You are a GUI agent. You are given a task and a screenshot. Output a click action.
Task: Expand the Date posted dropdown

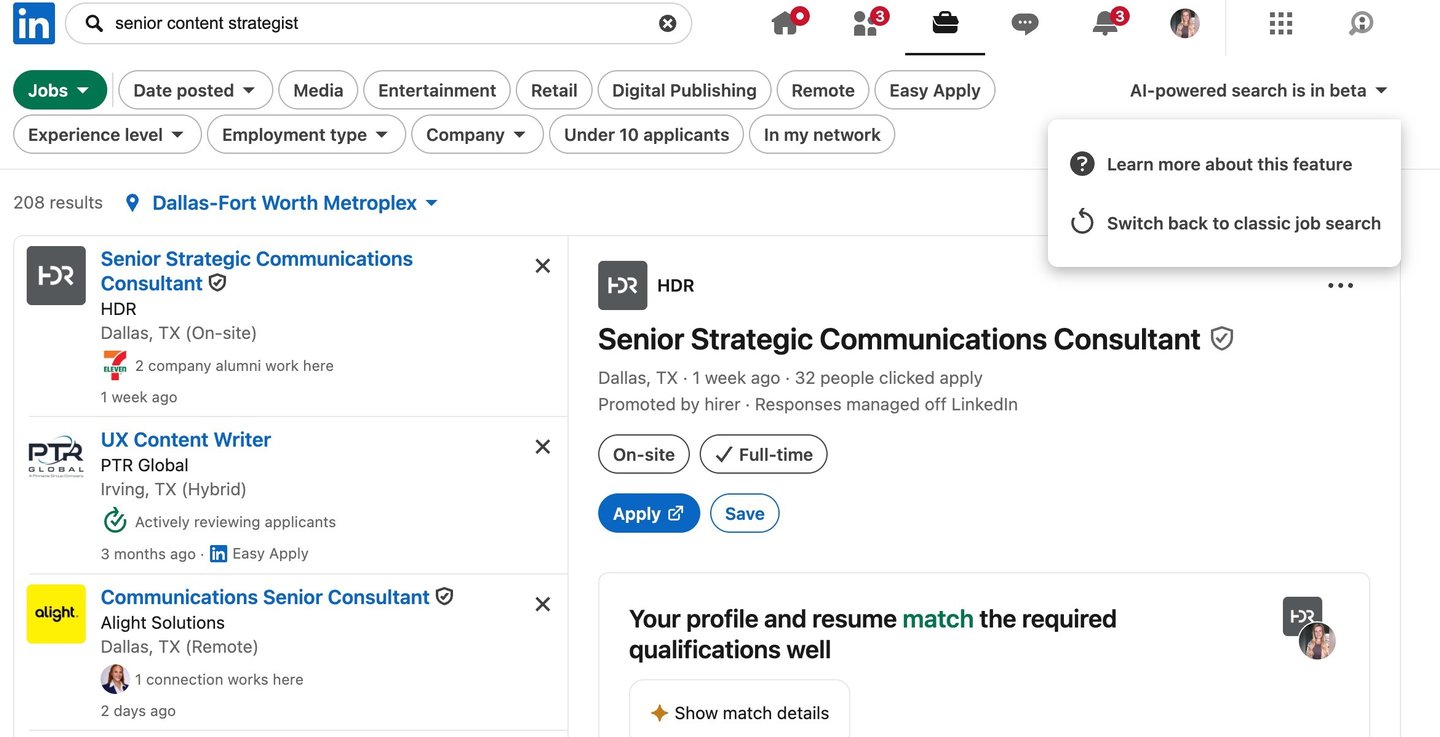click(195, 90)
